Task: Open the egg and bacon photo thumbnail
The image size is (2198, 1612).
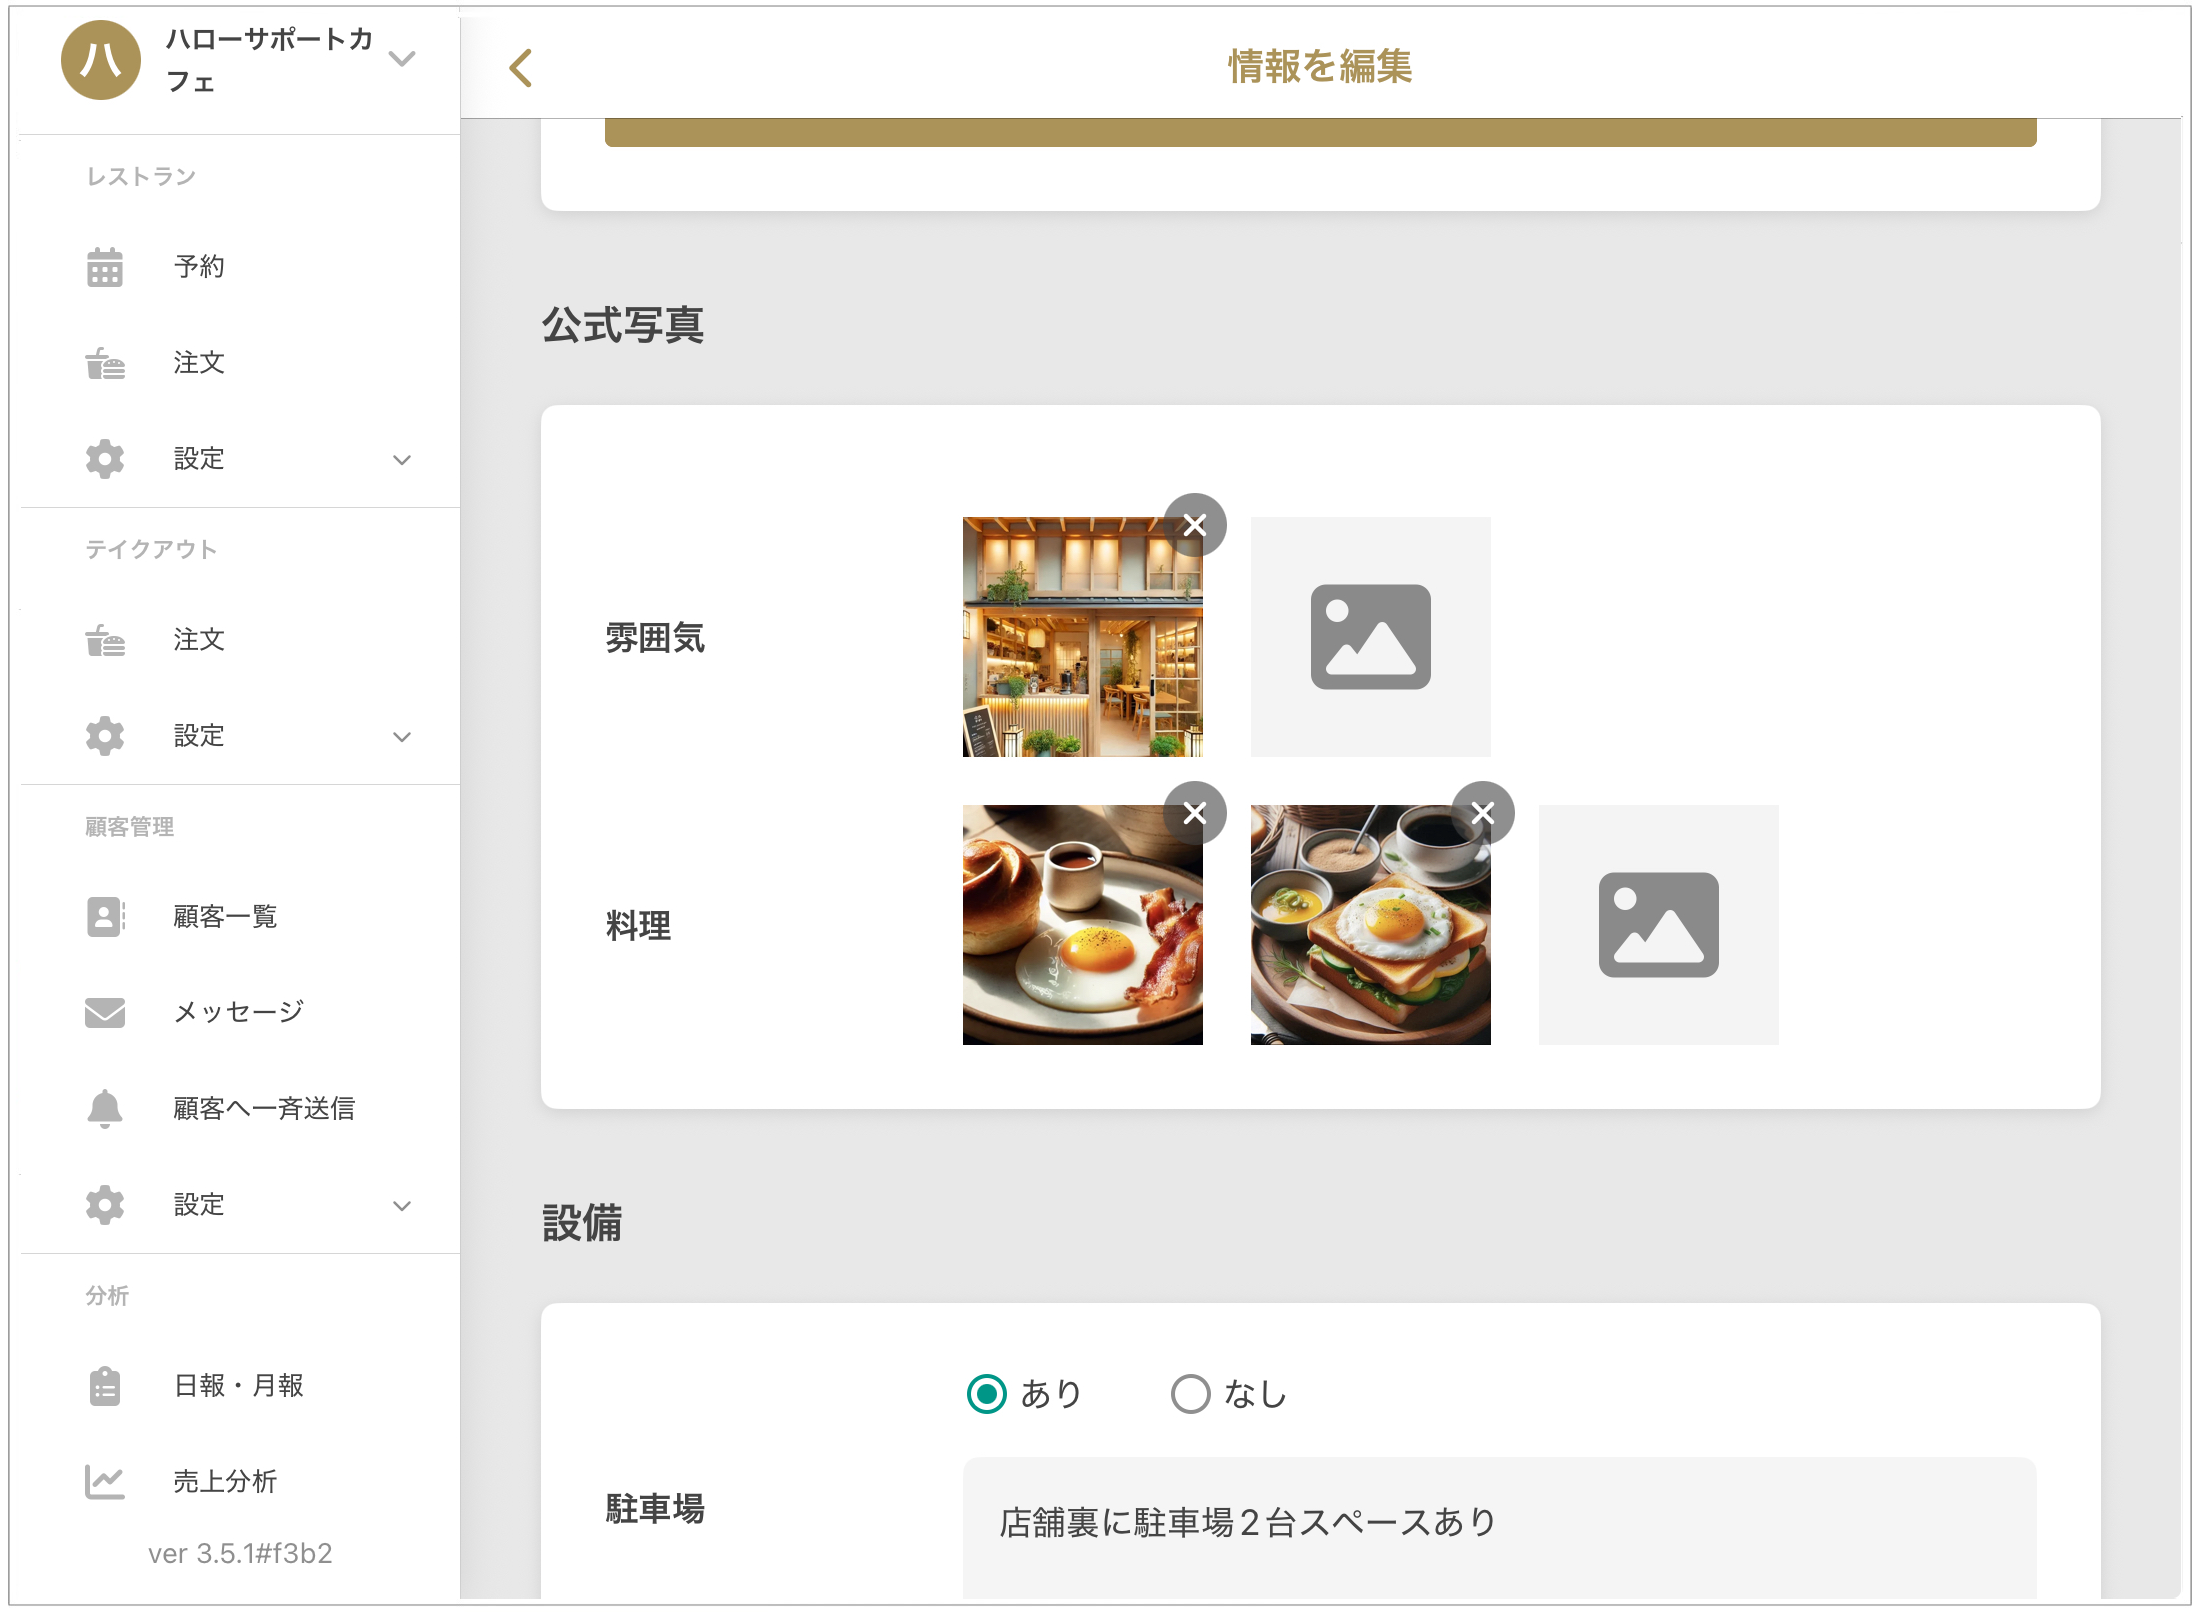Action: 1082,925
